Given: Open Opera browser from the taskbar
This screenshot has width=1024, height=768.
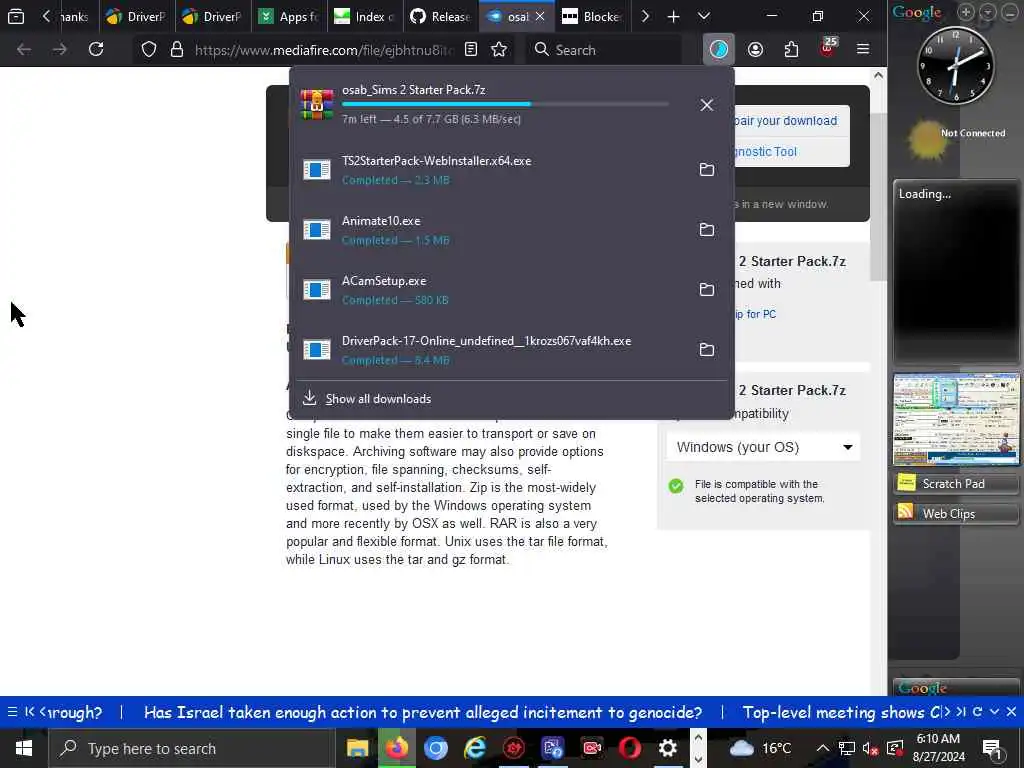Looking at the screenshot, I should 630,748.
